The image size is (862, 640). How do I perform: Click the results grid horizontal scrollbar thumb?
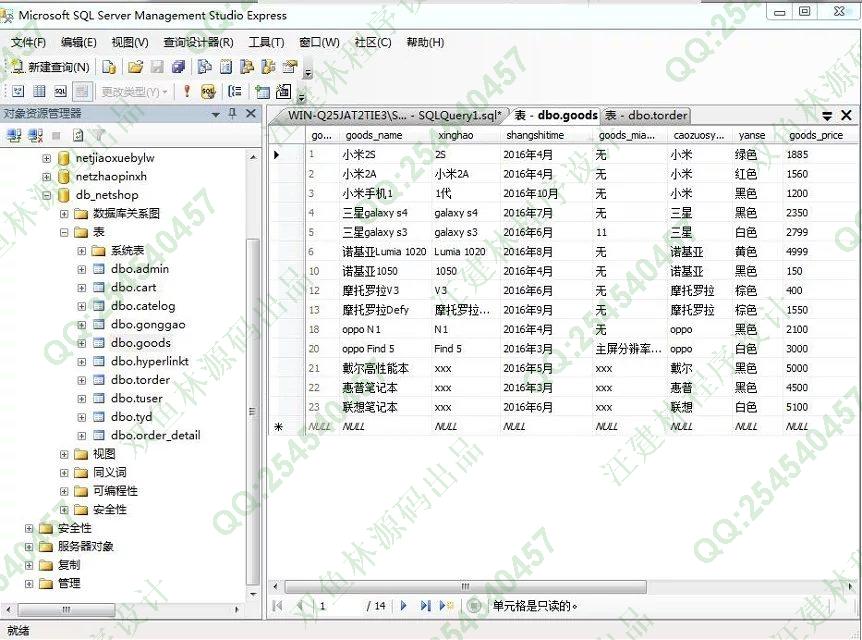point(465,587)
